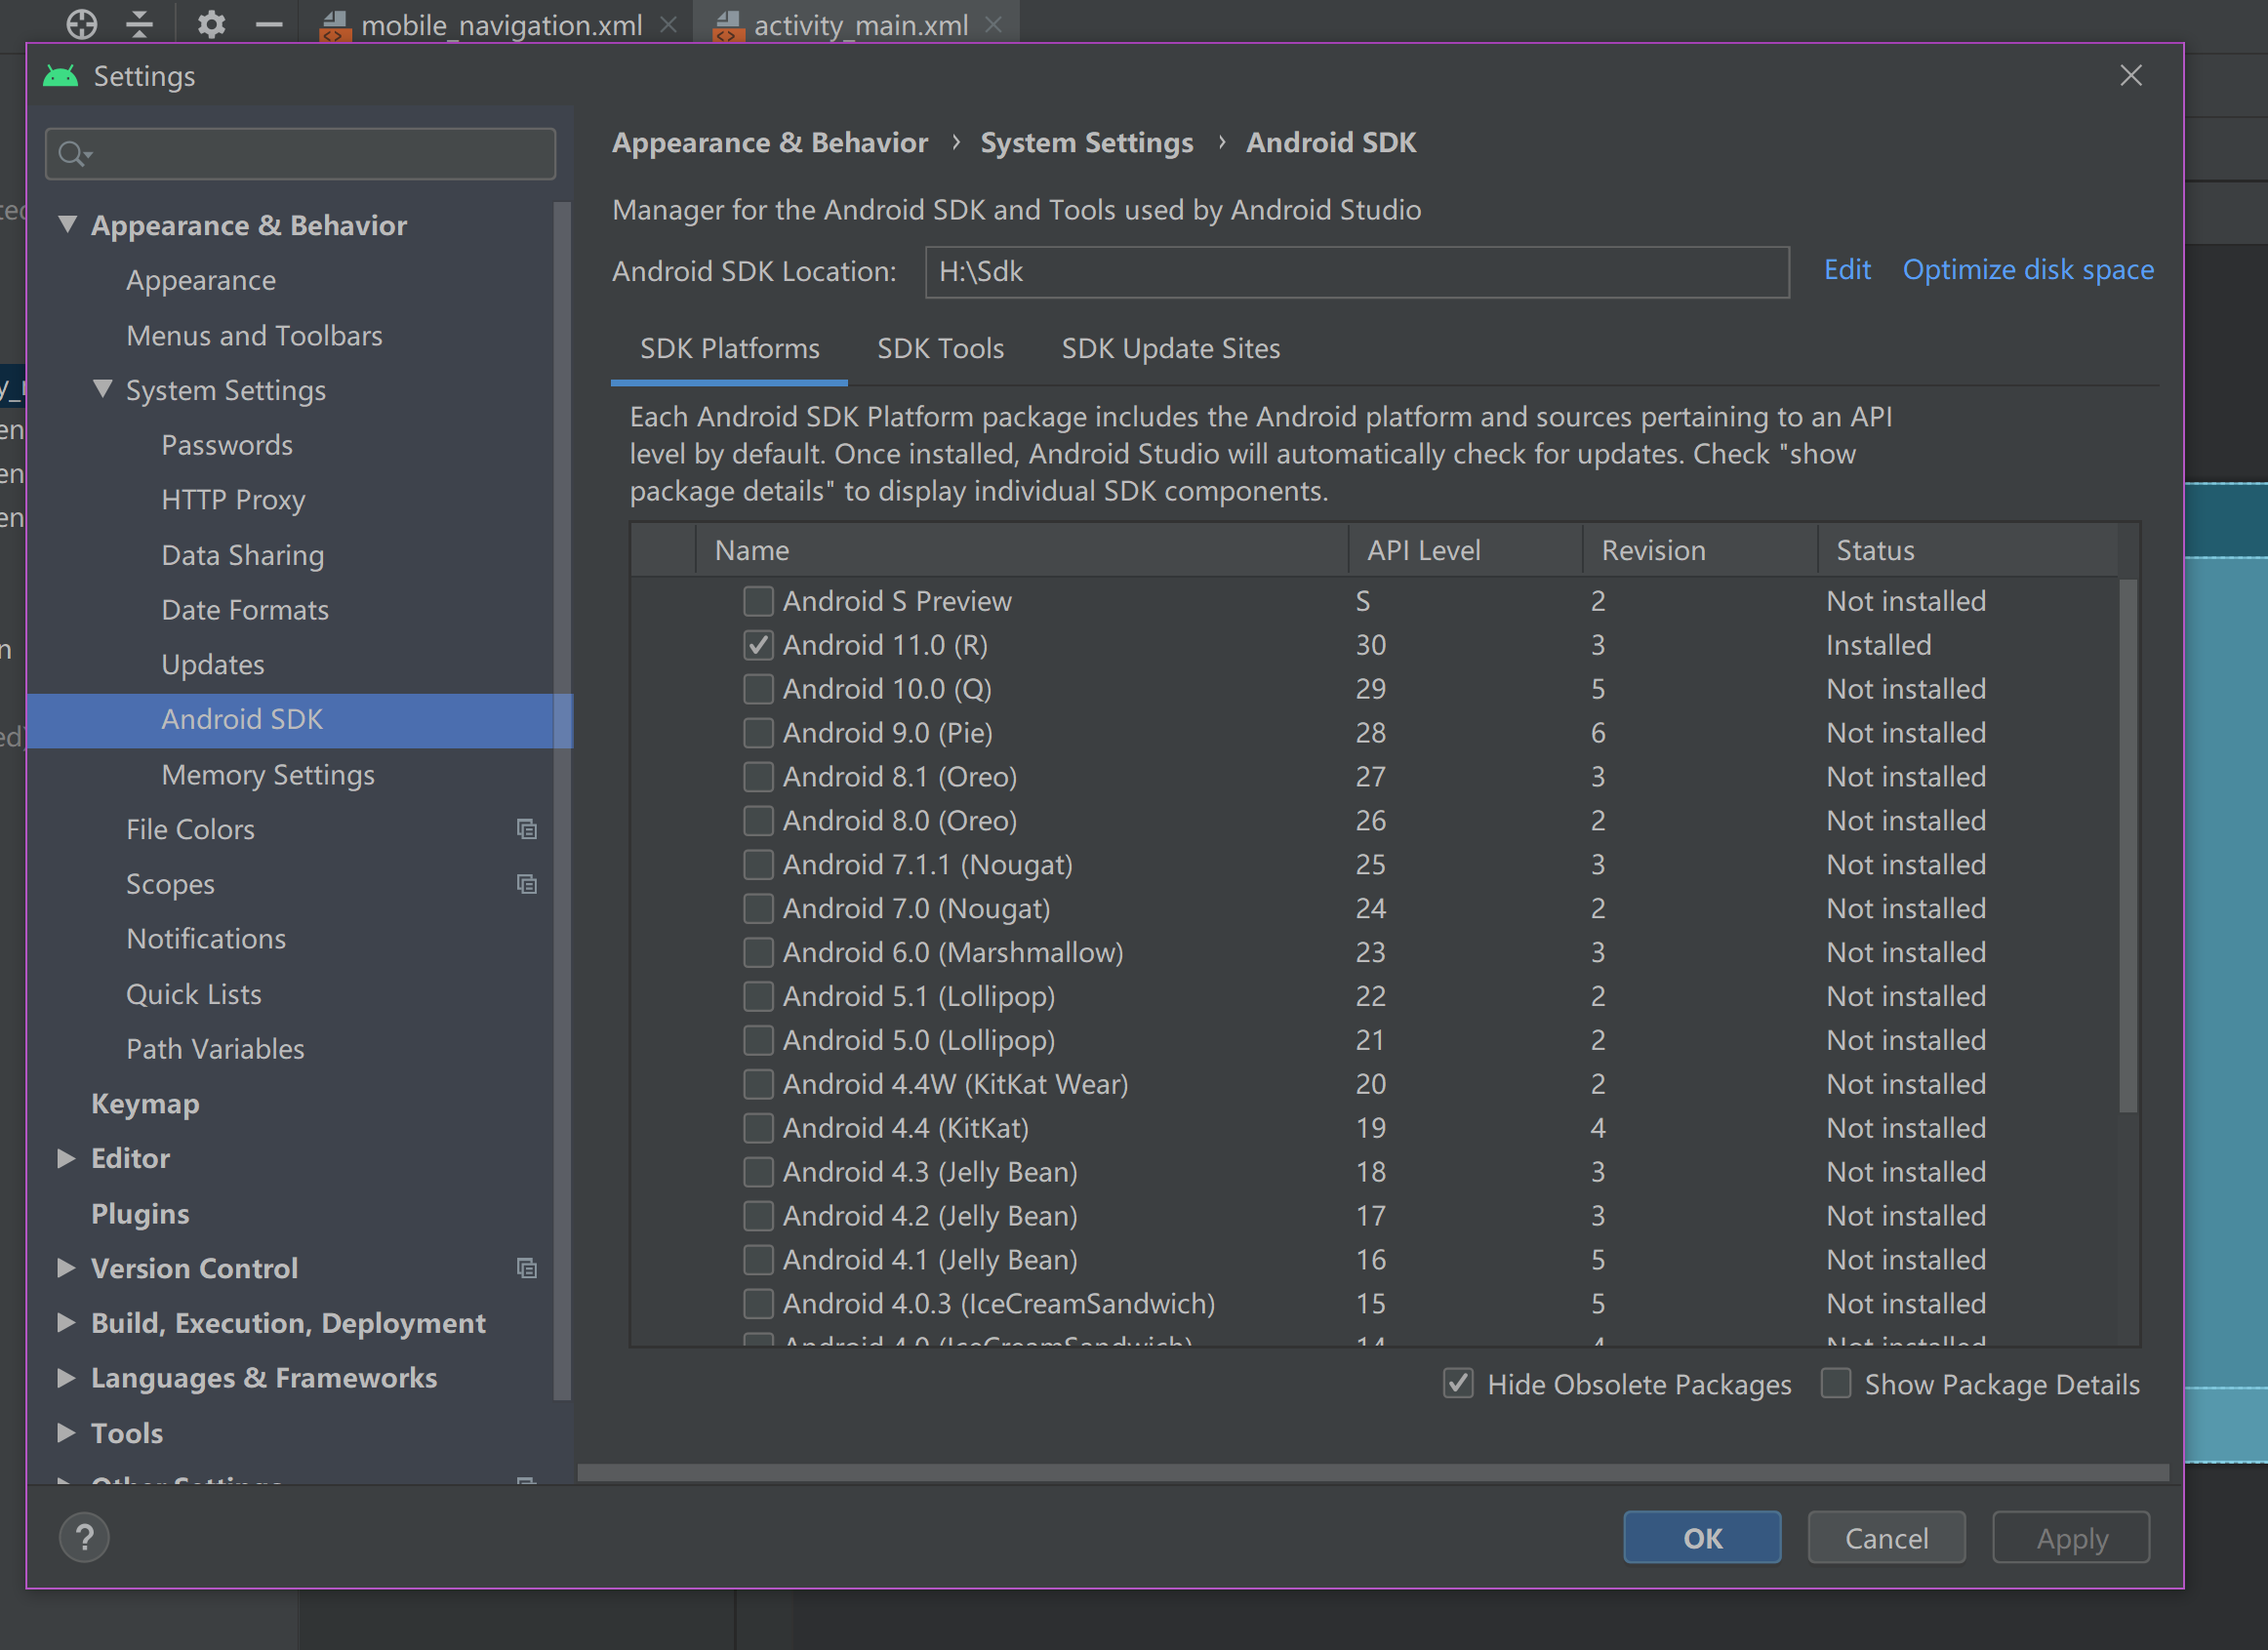Select Menus and Toolbars item
This screenshot has height=1650, width=2268.
pos(254,335)
